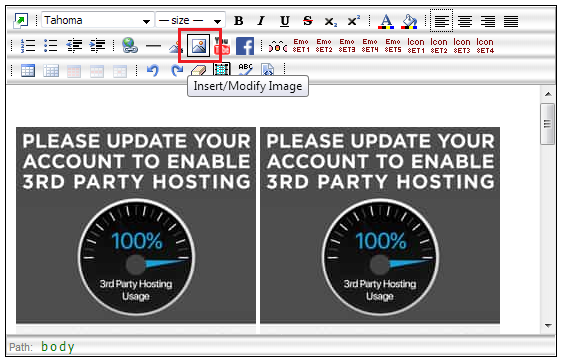This screenshot has width=563, height=364.
Task: Toggle Underline formatting
Action: pos(284,21)
